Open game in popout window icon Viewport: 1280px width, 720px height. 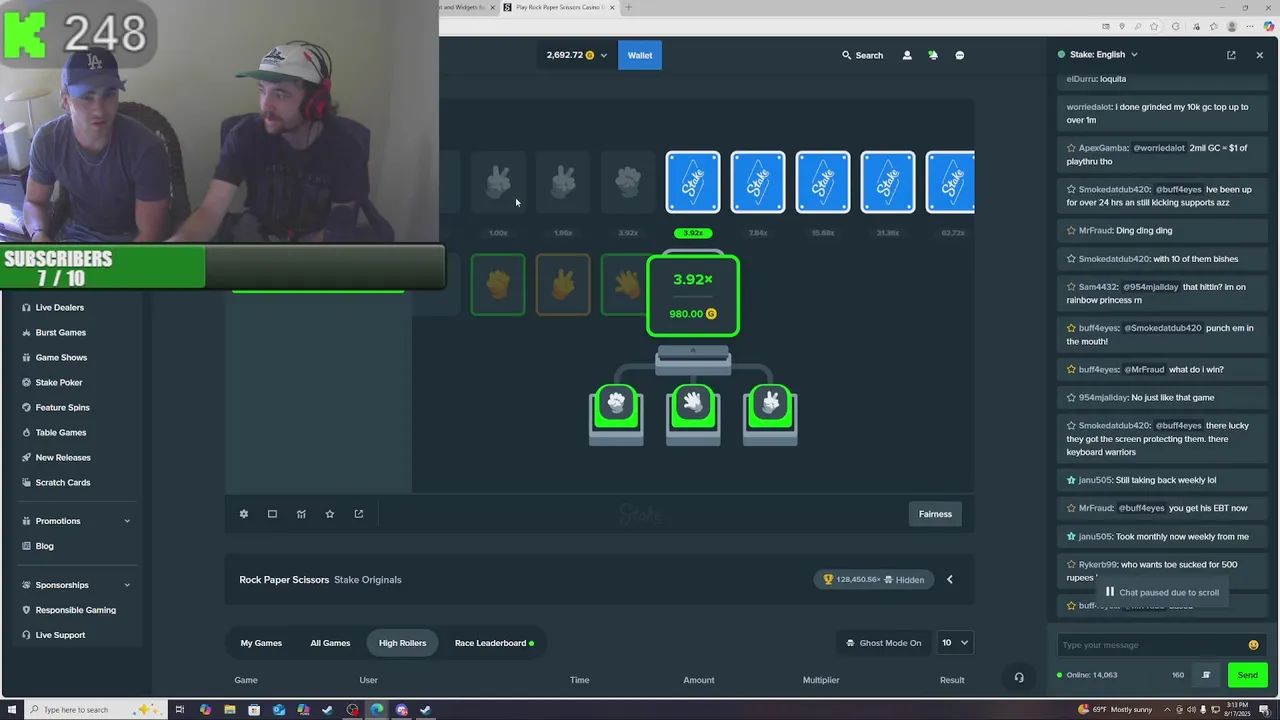359,514
